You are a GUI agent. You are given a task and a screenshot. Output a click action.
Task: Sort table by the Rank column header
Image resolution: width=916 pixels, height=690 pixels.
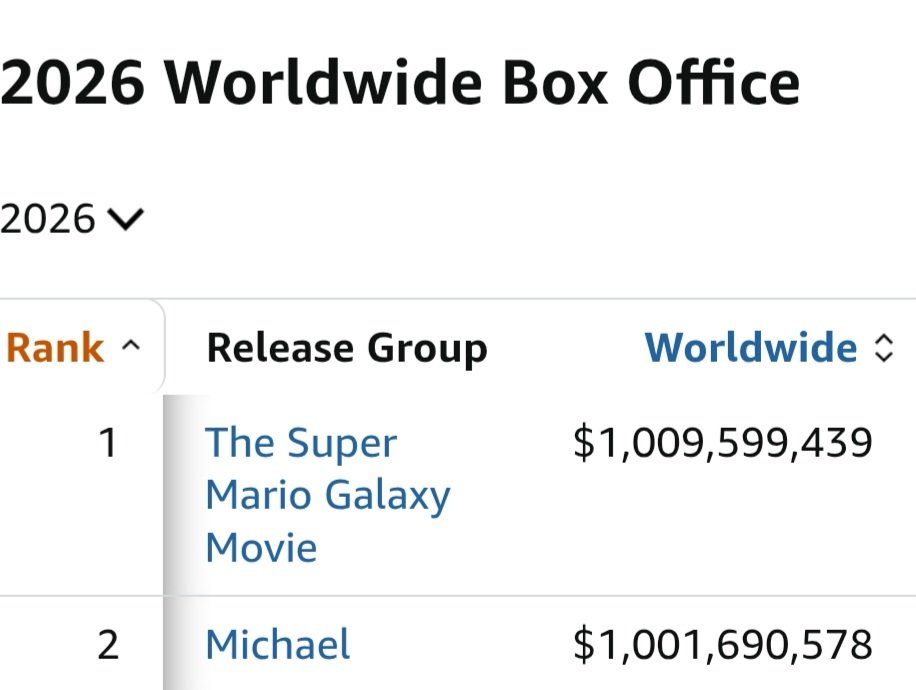[55, 348]
